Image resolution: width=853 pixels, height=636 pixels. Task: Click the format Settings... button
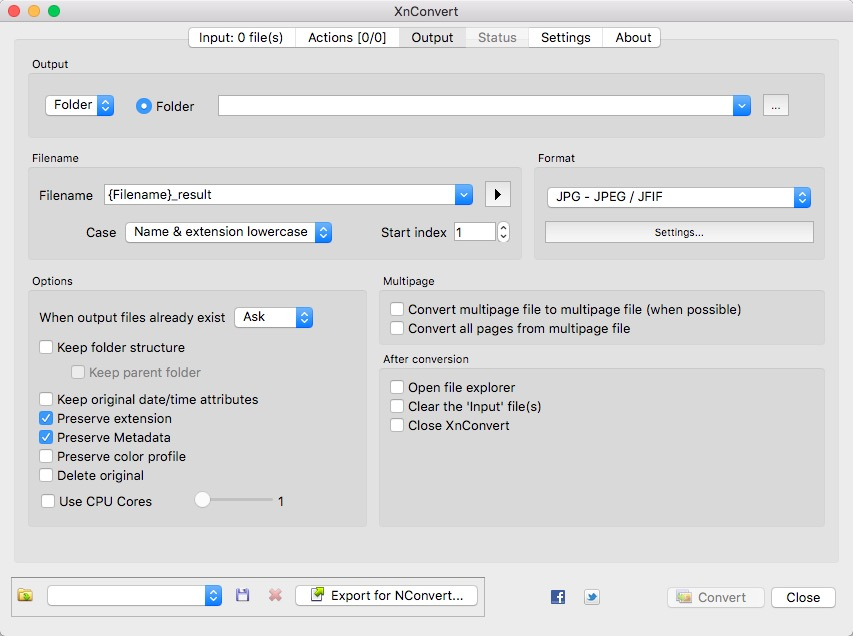[679, 232]
